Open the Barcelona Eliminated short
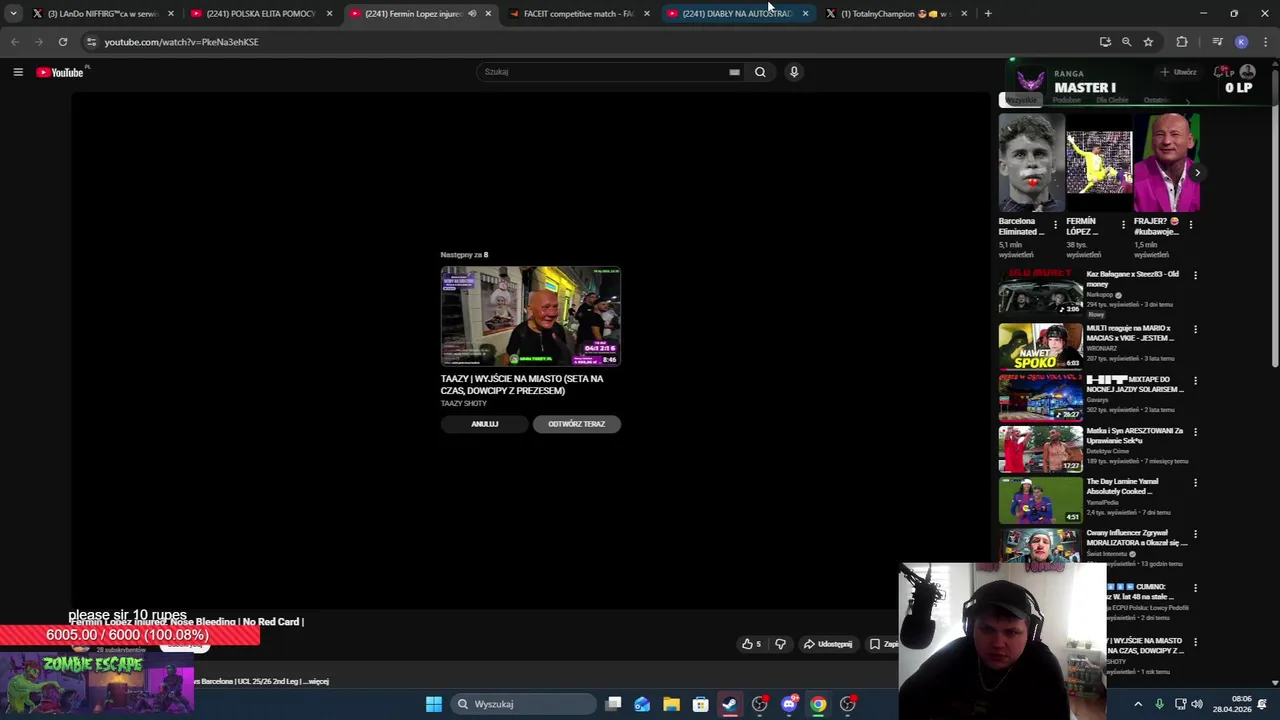Image resolution: width=1280 pixels, height=720 pixels. pyautogui.click(x=1031, y=164)
